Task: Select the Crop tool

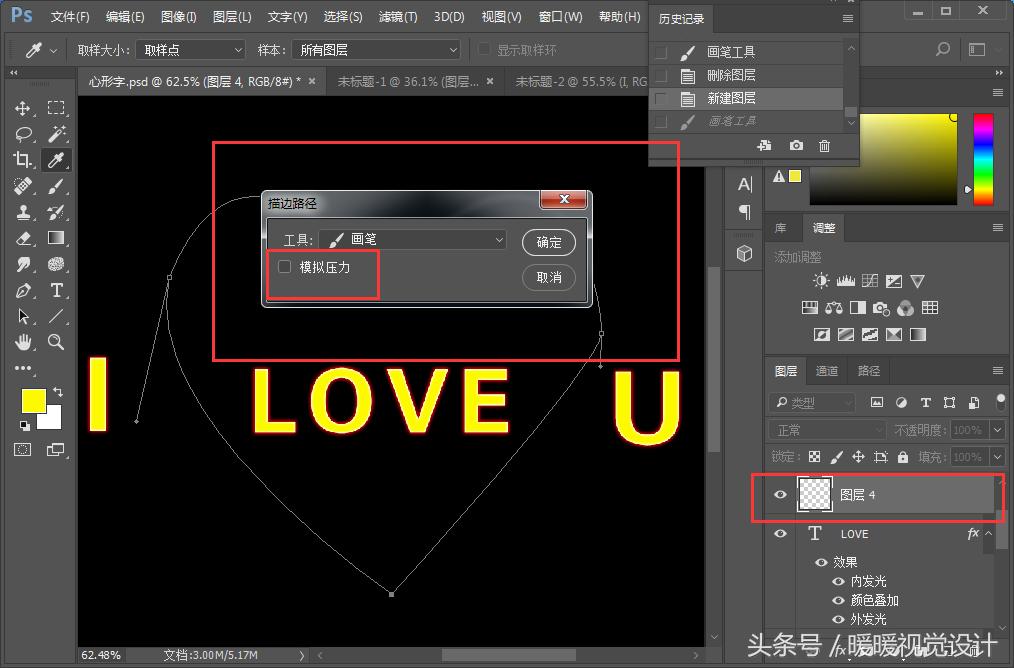Action: pos(24,160)
